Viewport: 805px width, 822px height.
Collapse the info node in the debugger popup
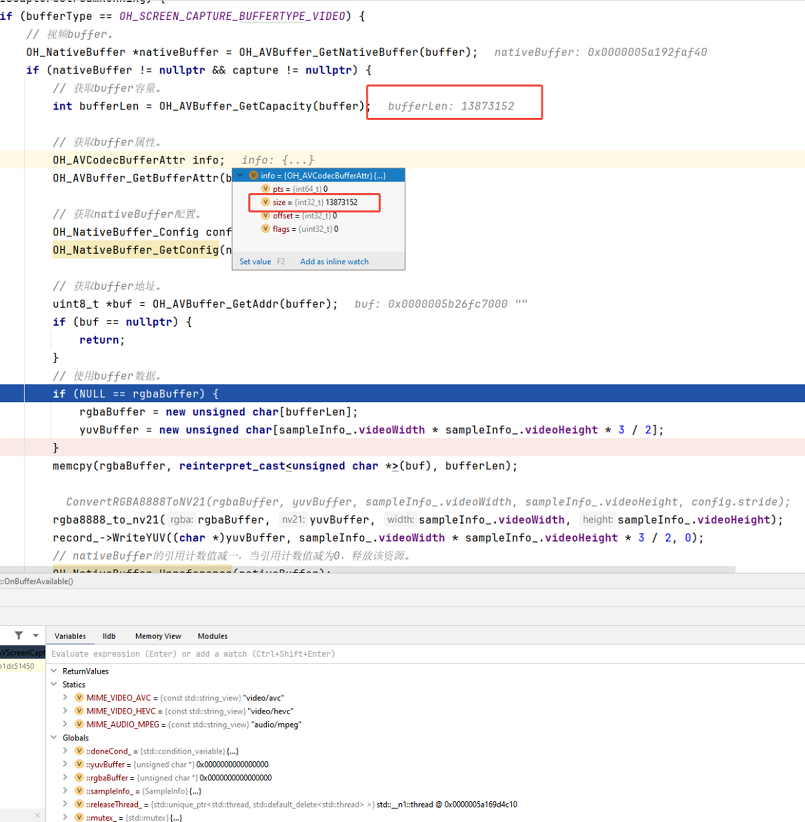240,175
